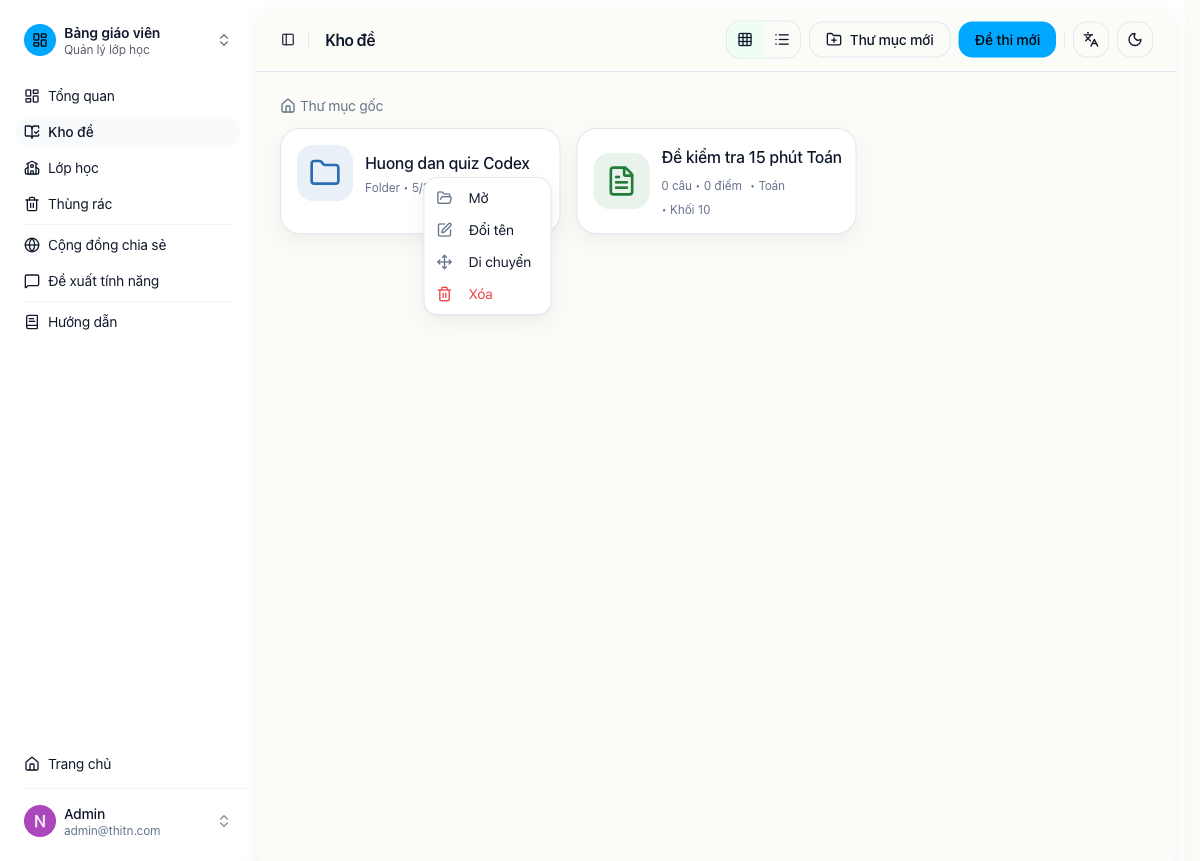Click the Huong dan quiz Codex folder icon

(325, 173)
